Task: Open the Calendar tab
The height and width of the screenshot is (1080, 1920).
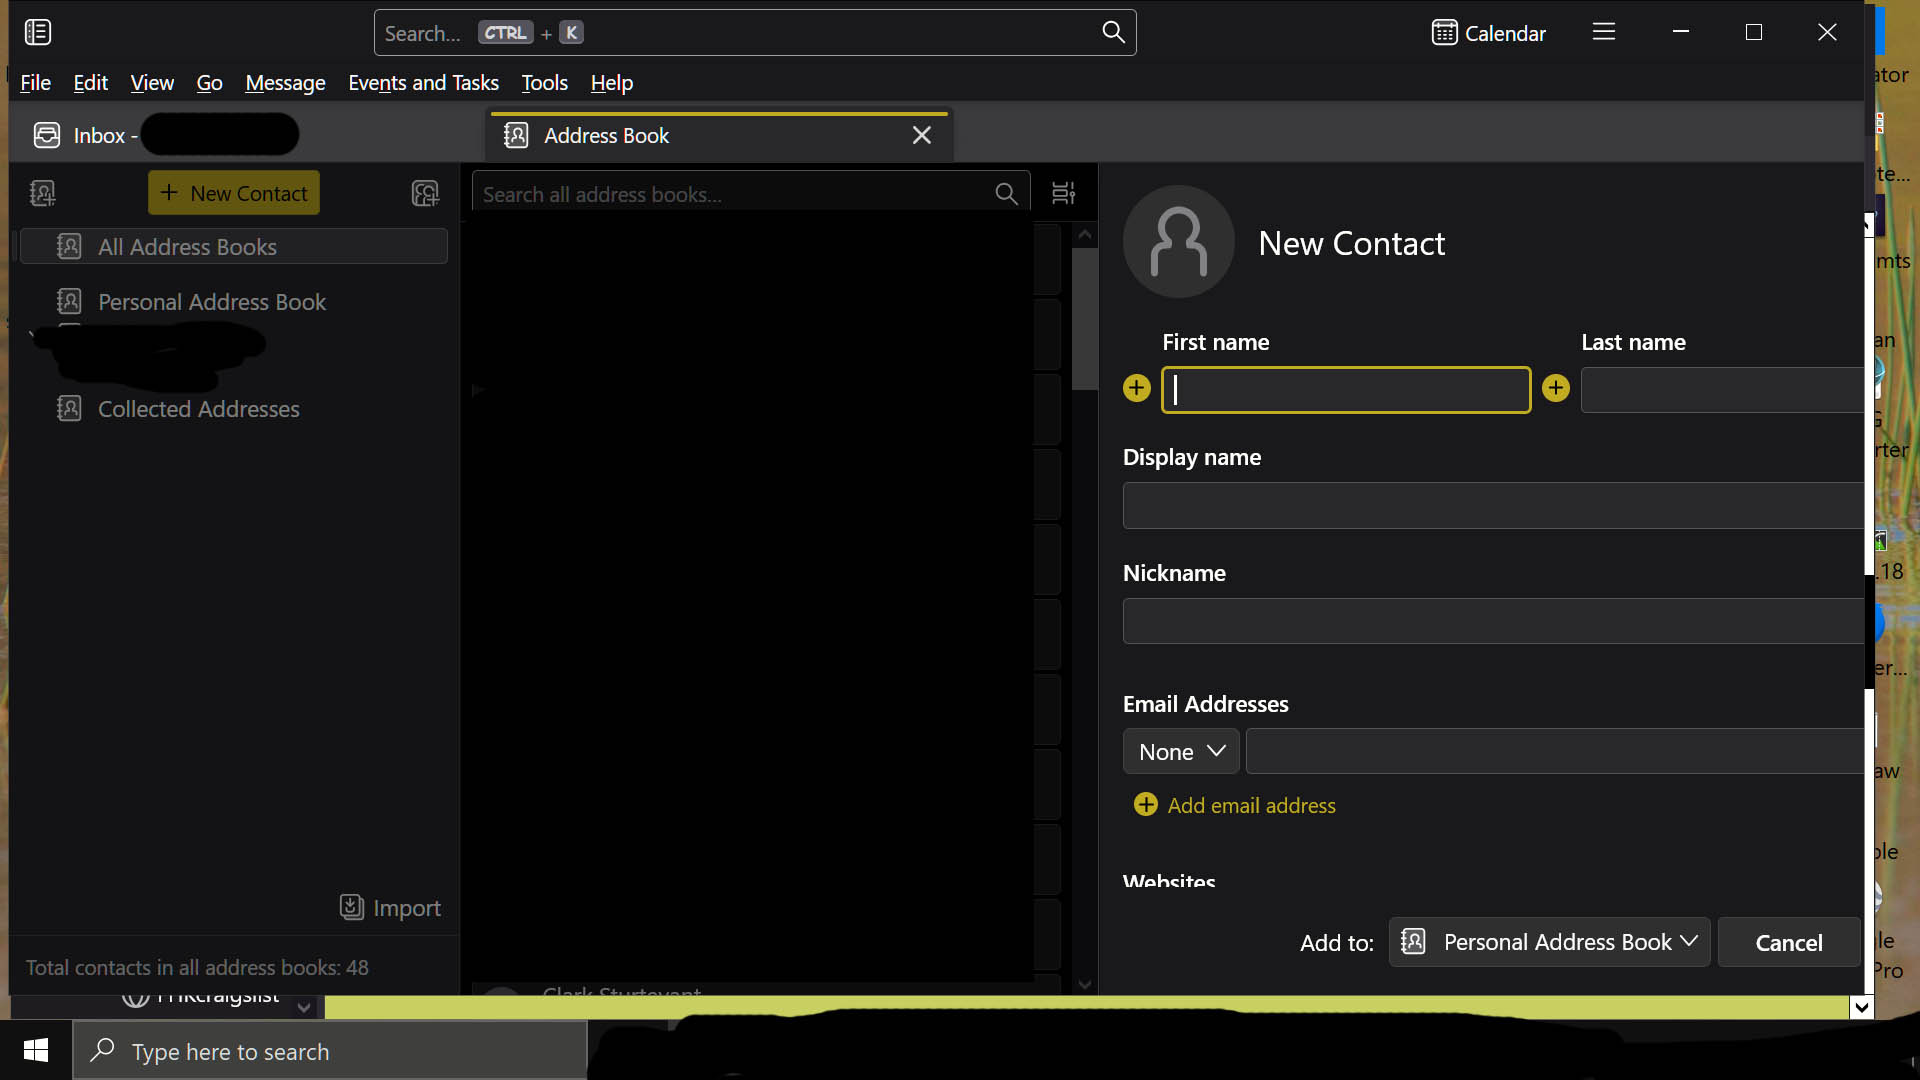Action: [x=1488, y=33]
